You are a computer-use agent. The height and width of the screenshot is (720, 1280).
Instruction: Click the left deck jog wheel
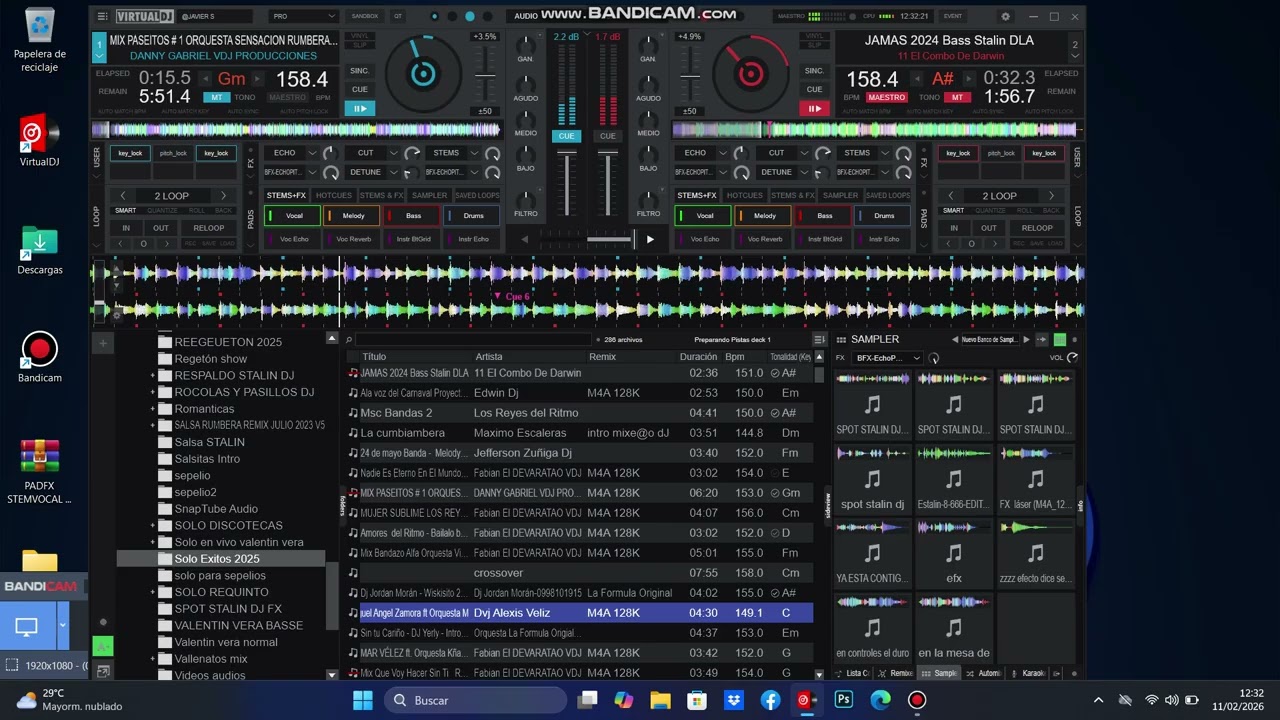424,73
